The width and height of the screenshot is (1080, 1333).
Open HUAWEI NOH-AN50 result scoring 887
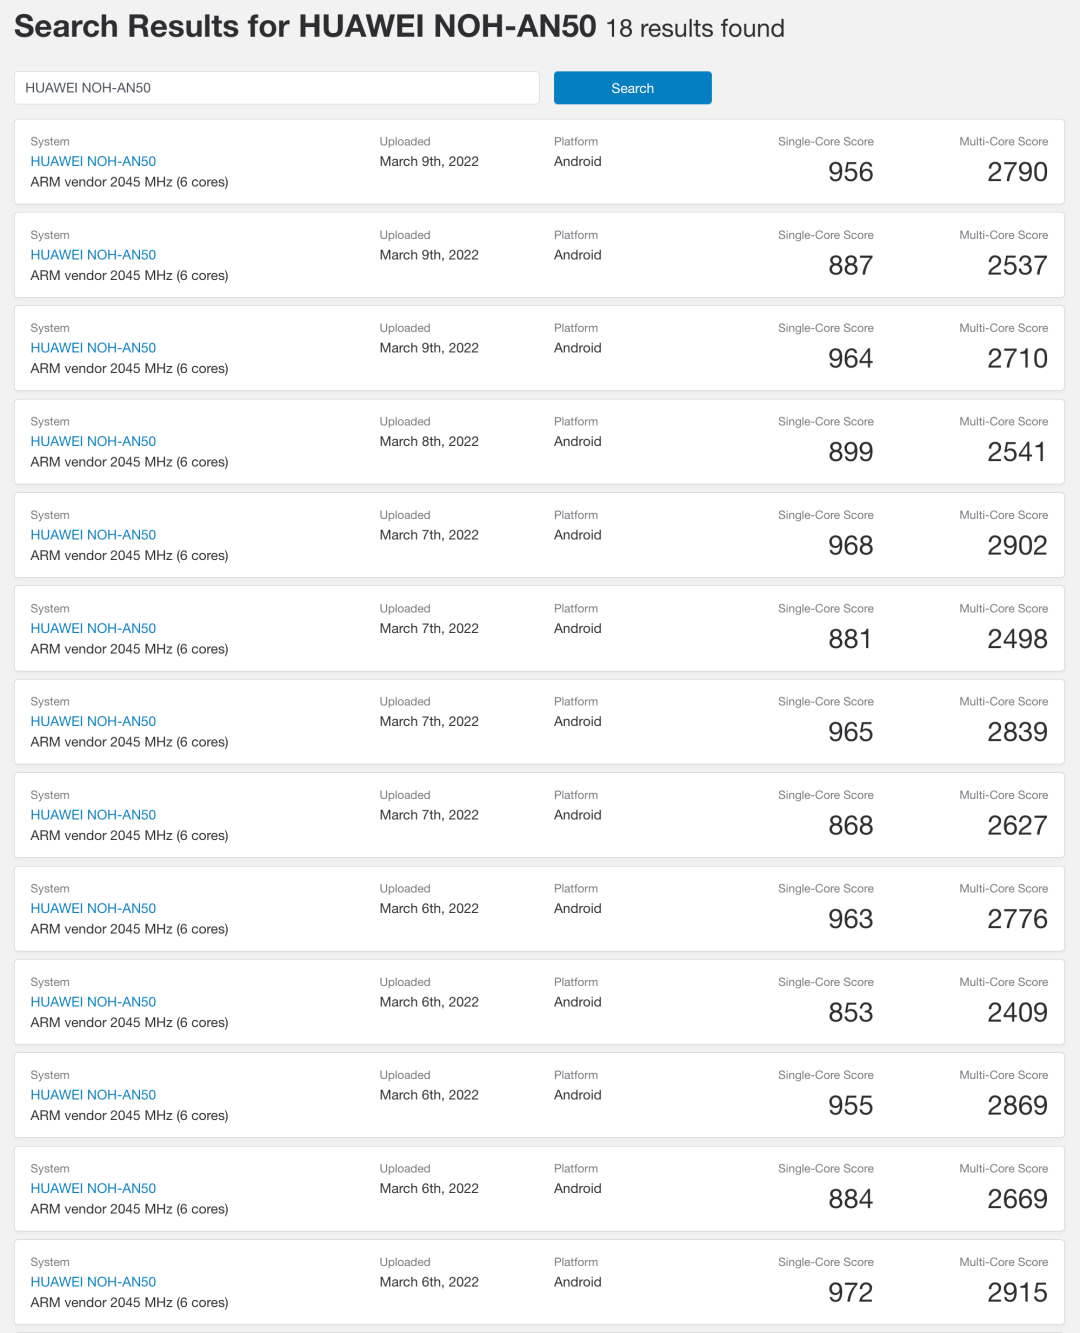tap(93, 255)
